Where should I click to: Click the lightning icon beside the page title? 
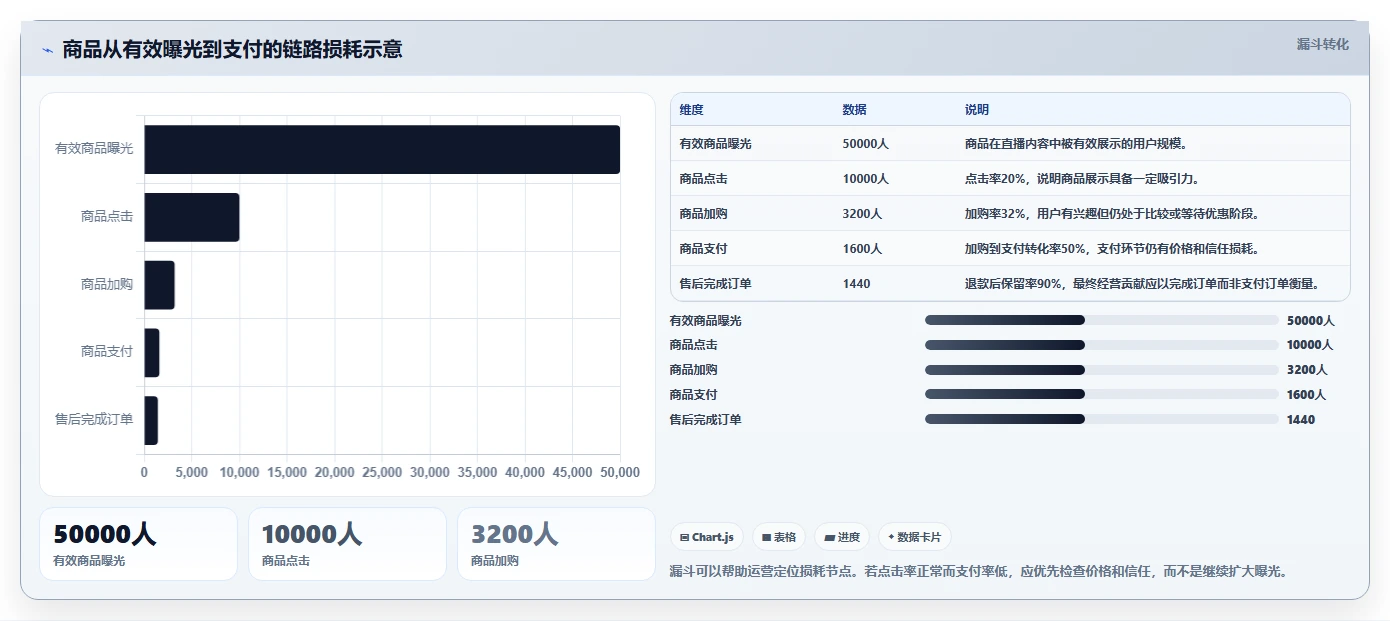pyautogui.click(x=47, y=50)
